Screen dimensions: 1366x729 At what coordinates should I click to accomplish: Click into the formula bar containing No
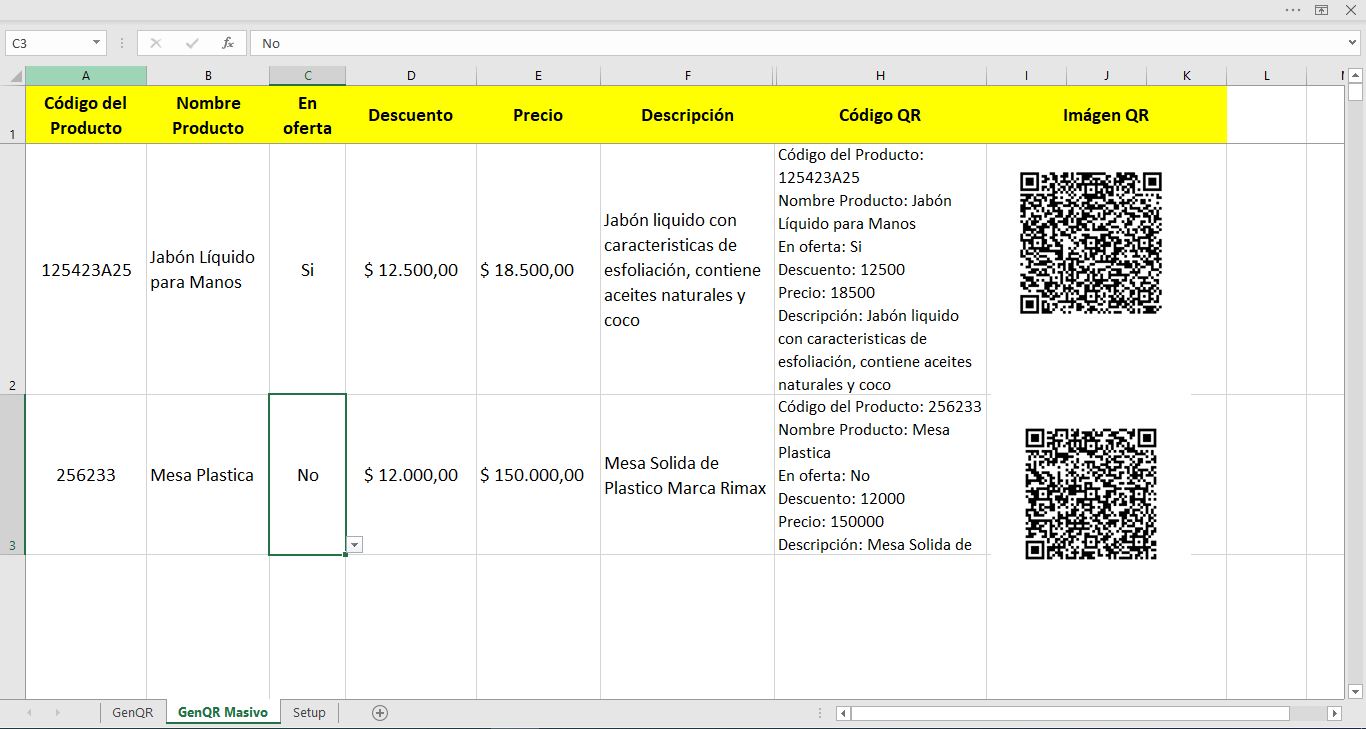click(797, 43)
